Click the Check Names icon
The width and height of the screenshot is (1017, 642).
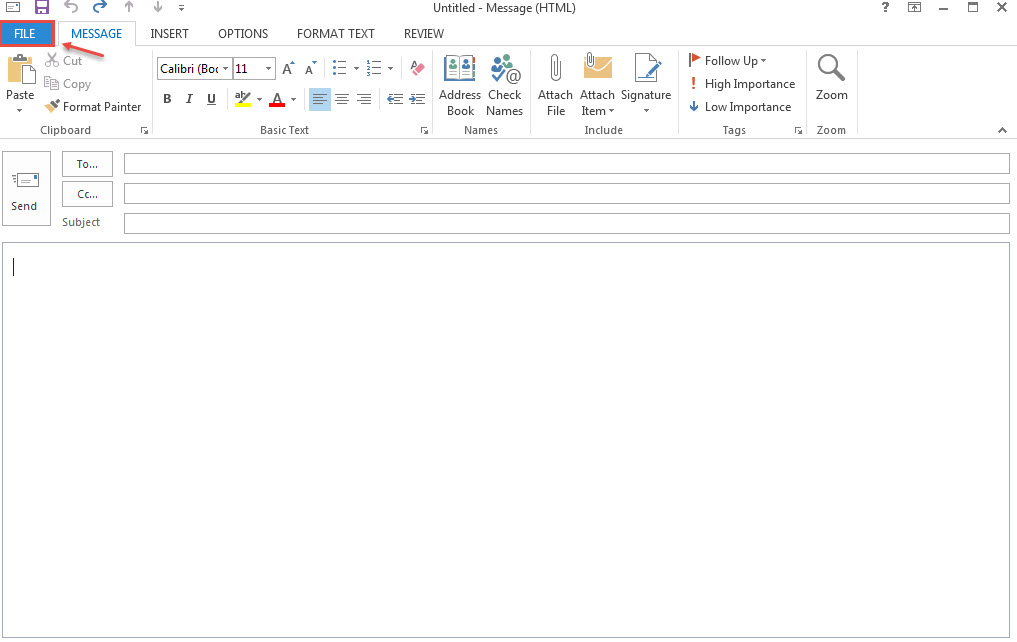pyautogui.click(x=505, y=84)
